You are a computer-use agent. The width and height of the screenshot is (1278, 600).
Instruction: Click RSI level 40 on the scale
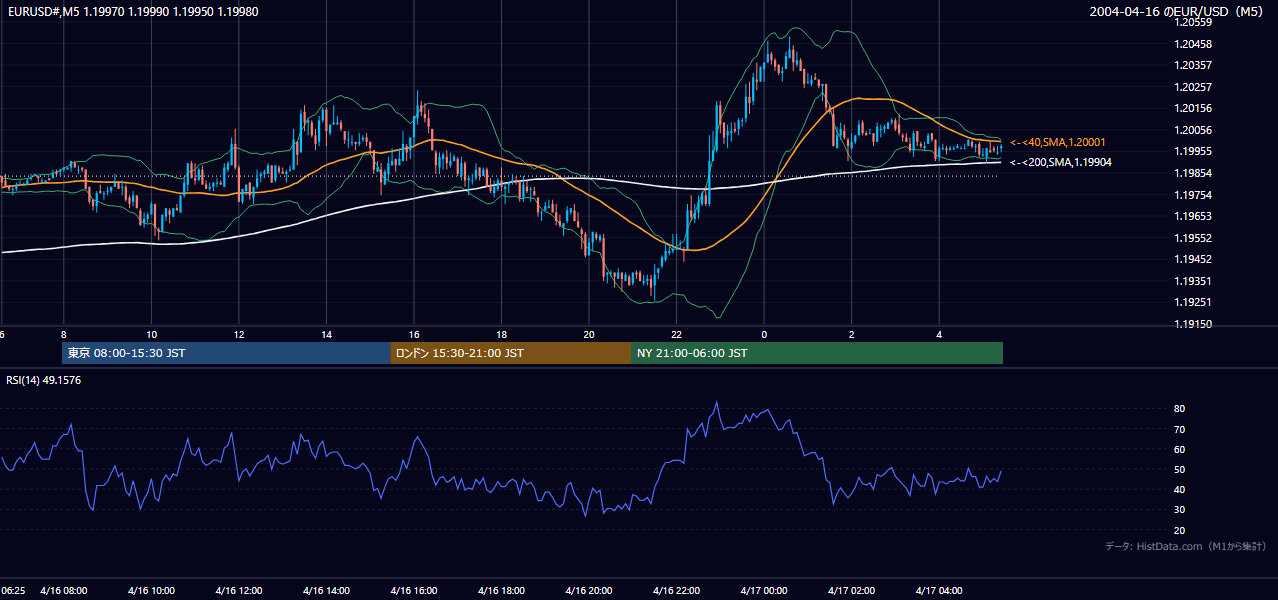coord(1179,489)
